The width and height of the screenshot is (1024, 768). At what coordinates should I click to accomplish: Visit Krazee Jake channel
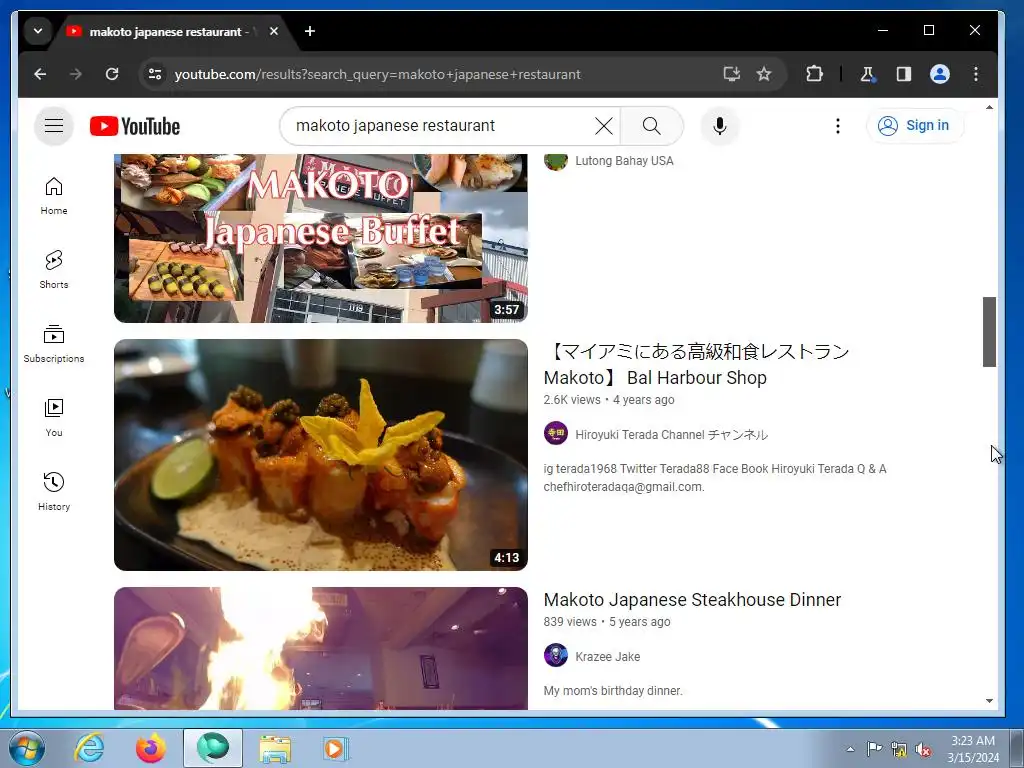pyautogui.click(x=607, y=656)
